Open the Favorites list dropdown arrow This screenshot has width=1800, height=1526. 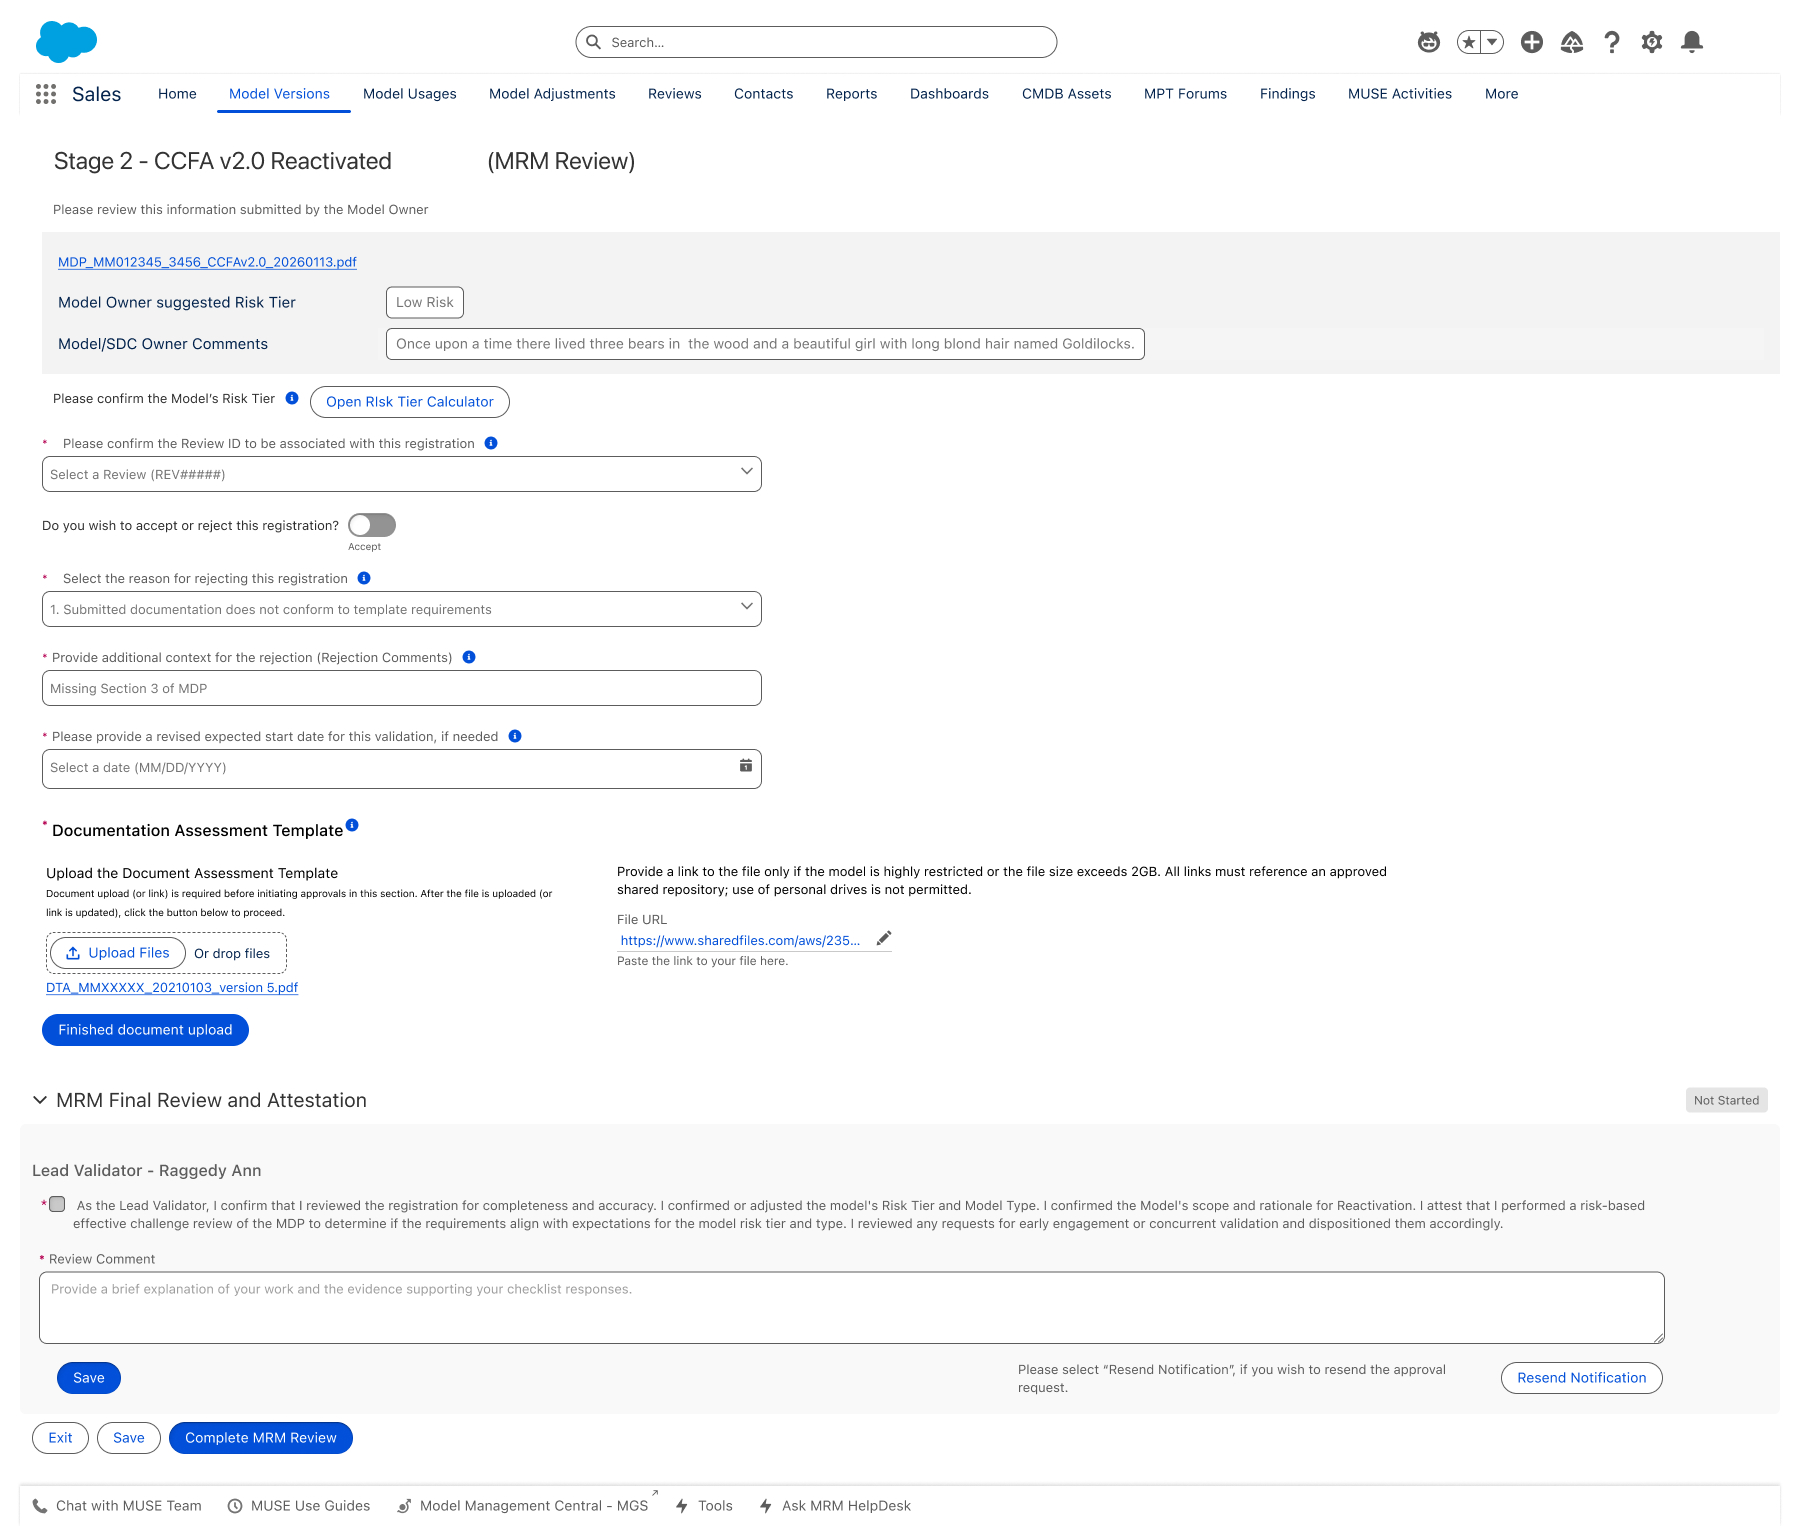(1493, 42)
